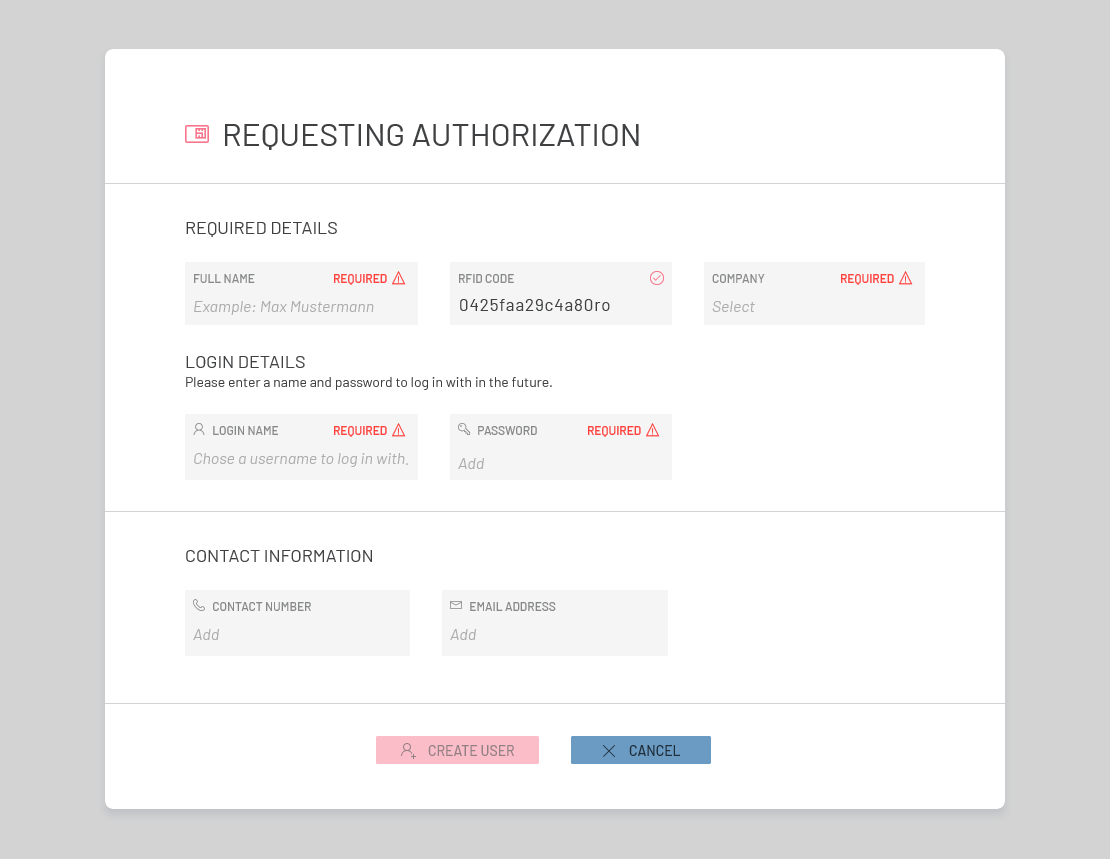Screen dimensions: 1110x859
Task: Click the Email Address input field
Action: (554, 635)
